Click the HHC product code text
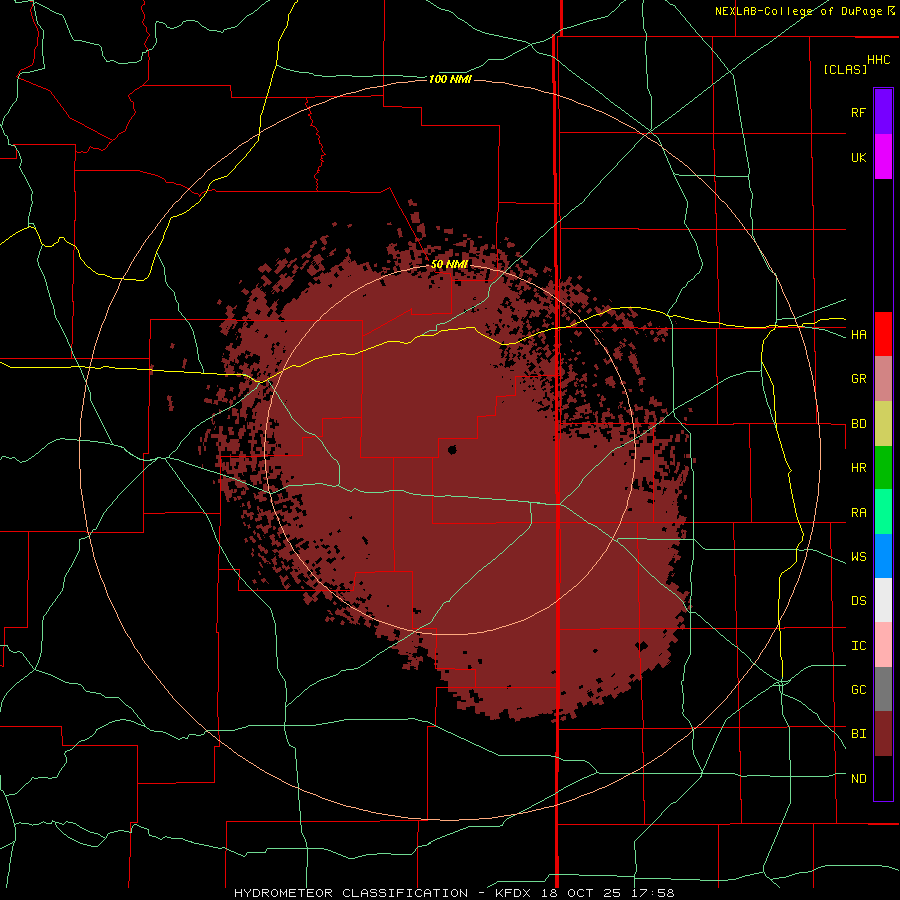The height and width of the screenshot is (900, 900). point(878,60)
